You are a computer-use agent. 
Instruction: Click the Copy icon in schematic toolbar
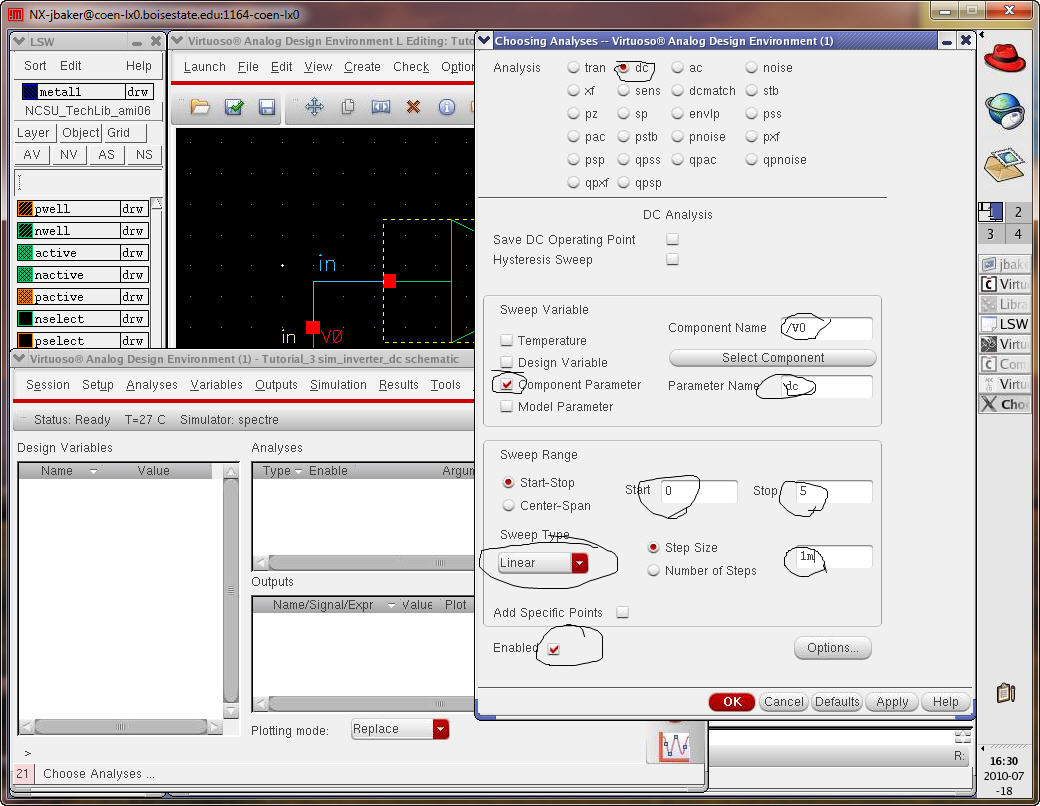point(348,107)
